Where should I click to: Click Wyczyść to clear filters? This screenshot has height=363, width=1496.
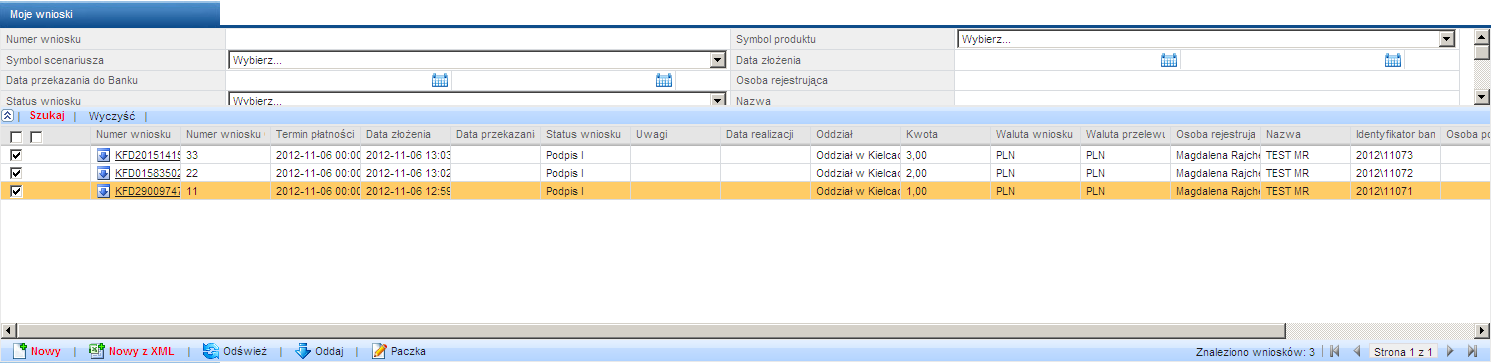112,116
